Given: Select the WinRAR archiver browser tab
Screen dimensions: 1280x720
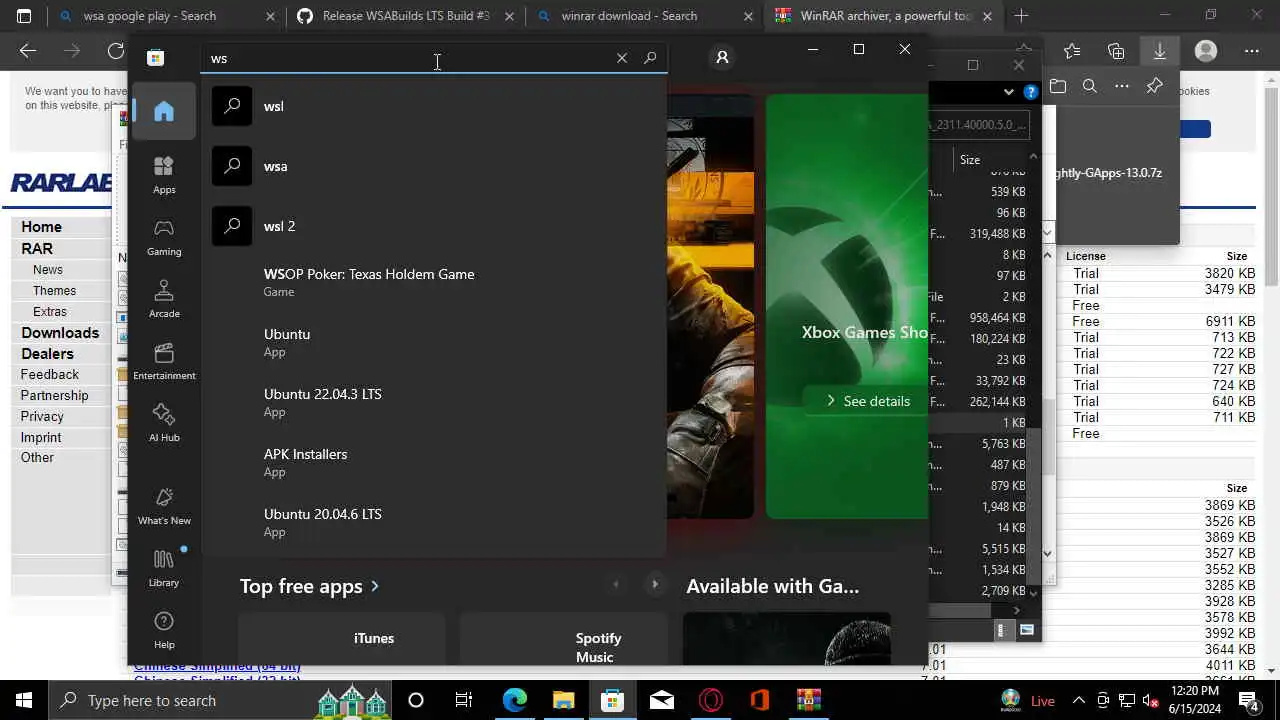Looking at the screenshot, I should click(x=886, y=16).
